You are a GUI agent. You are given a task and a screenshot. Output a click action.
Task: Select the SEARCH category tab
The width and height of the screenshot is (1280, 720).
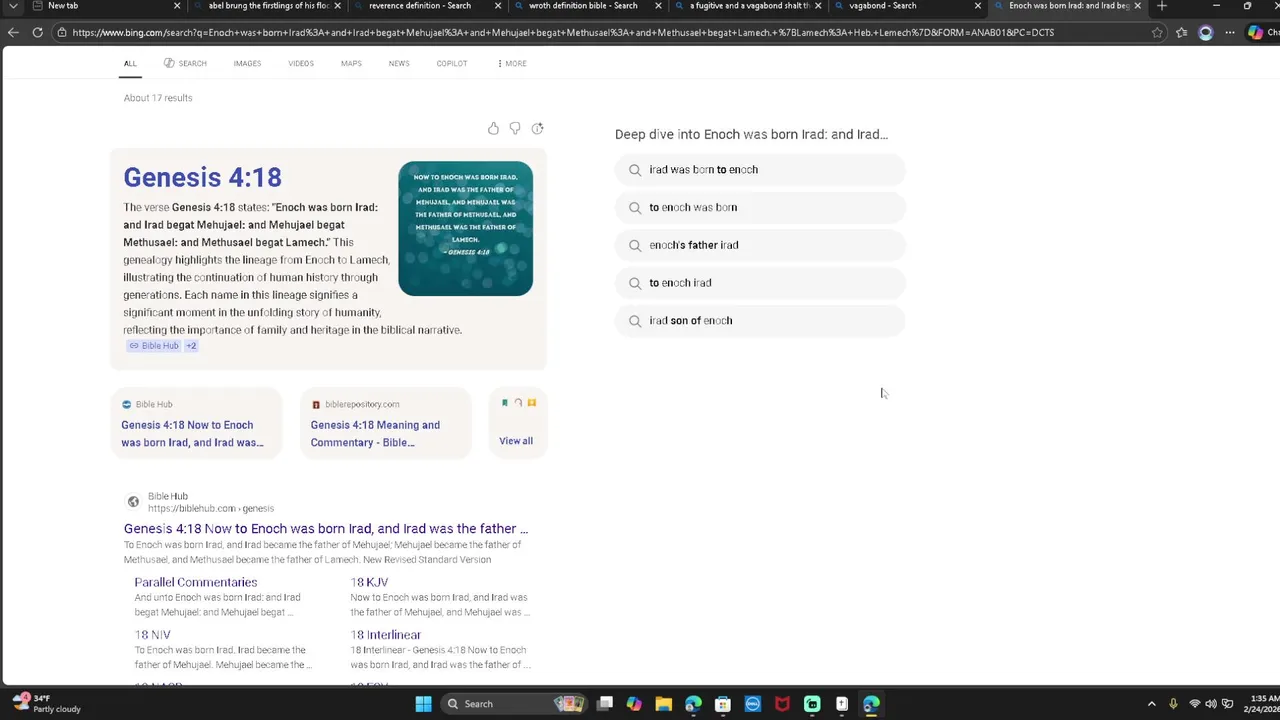[x=185, y=63]
